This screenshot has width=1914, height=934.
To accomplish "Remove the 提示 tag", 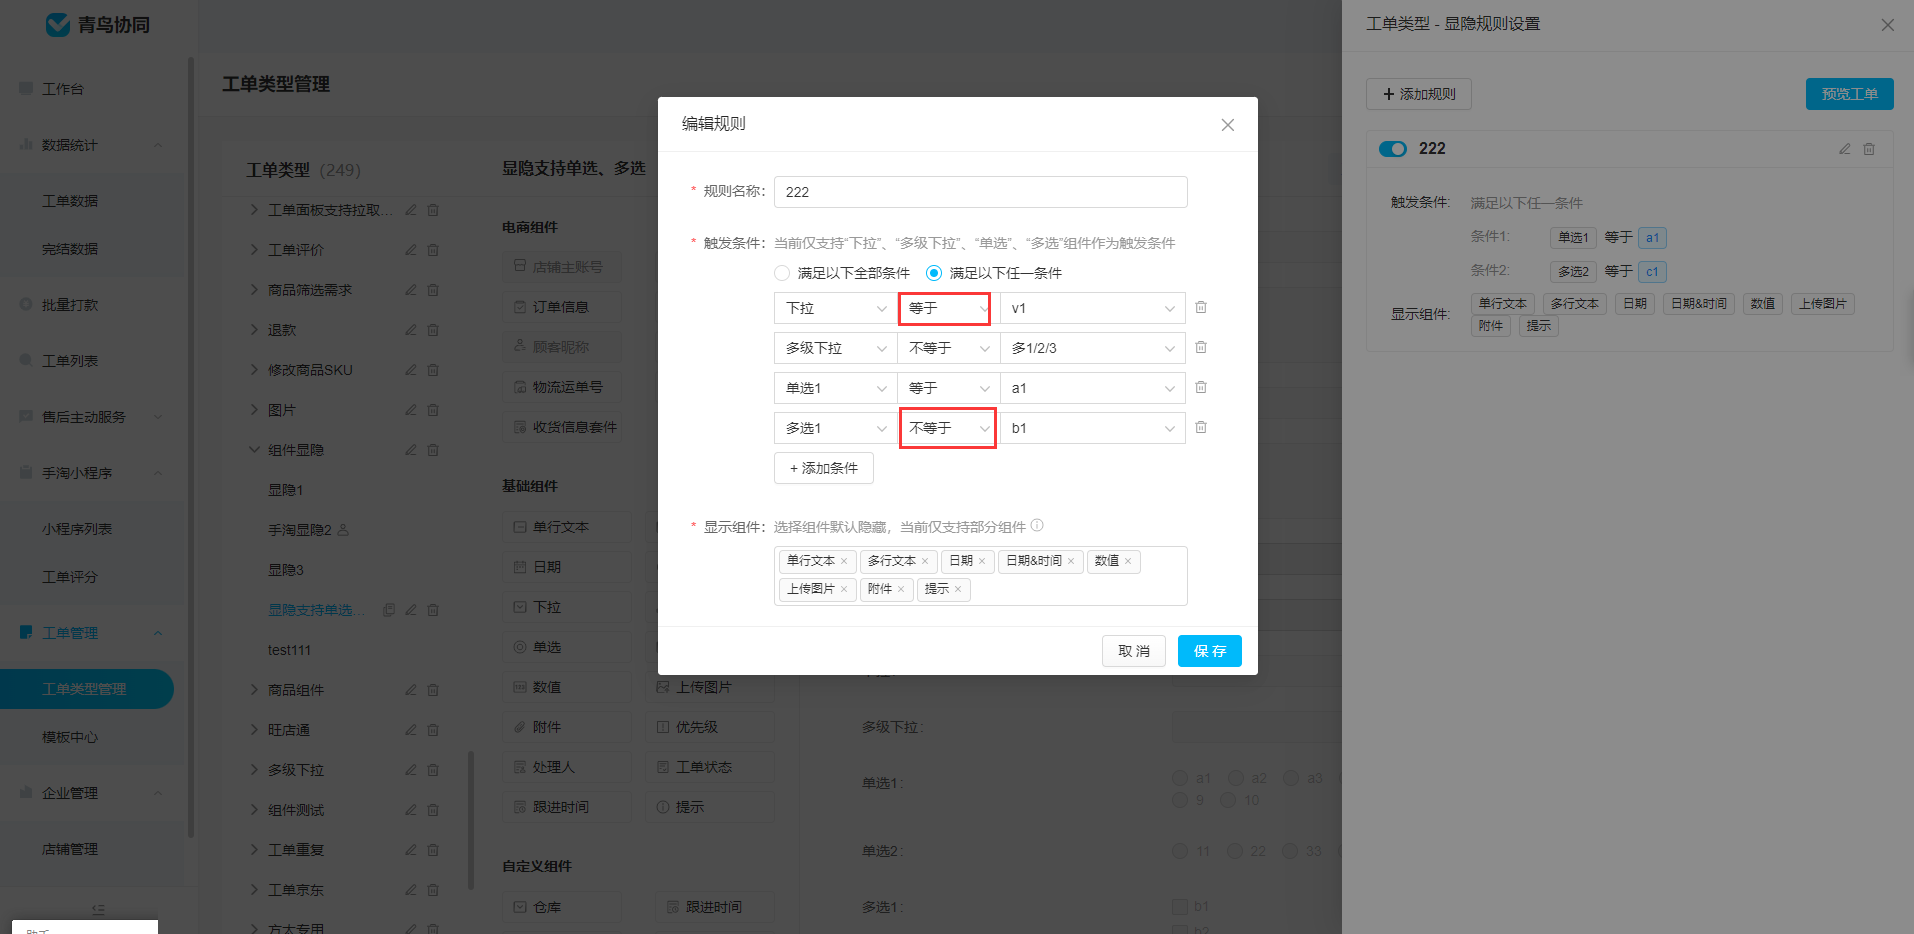I will click(x=958, y=589).
